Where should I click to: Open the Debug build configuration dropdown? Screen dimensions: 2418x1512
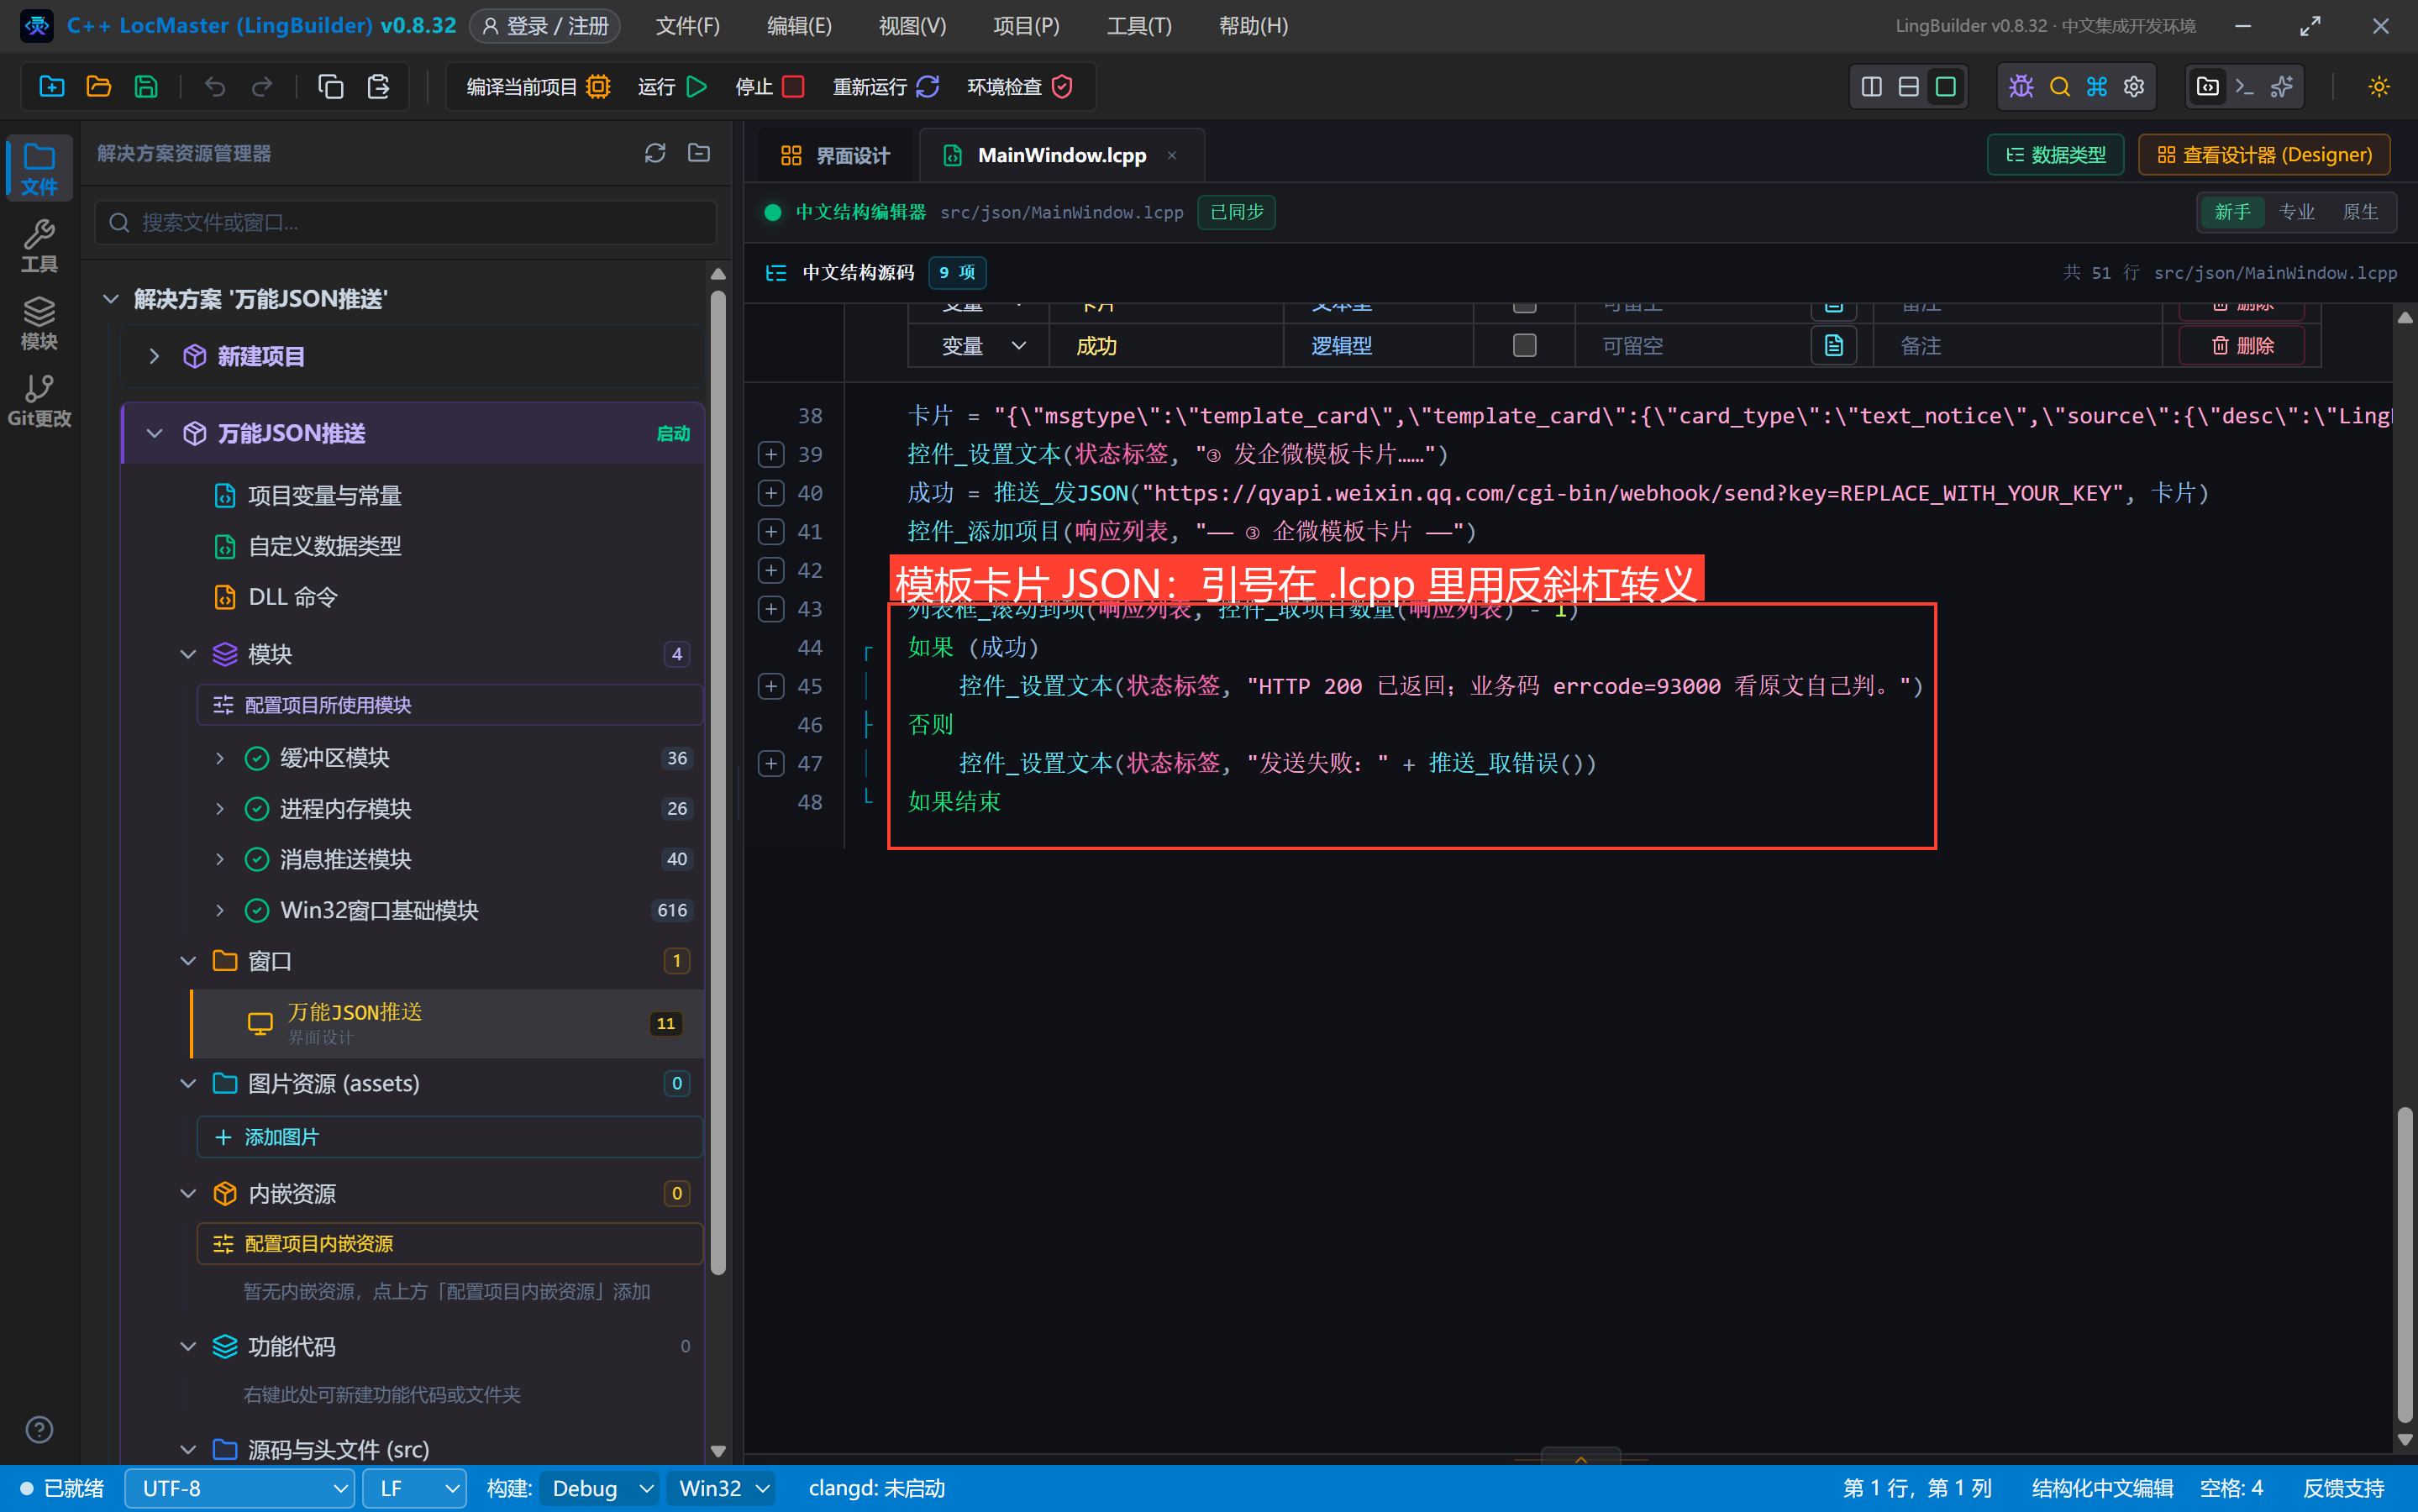pyautogui.click(x=600, y=1488)
